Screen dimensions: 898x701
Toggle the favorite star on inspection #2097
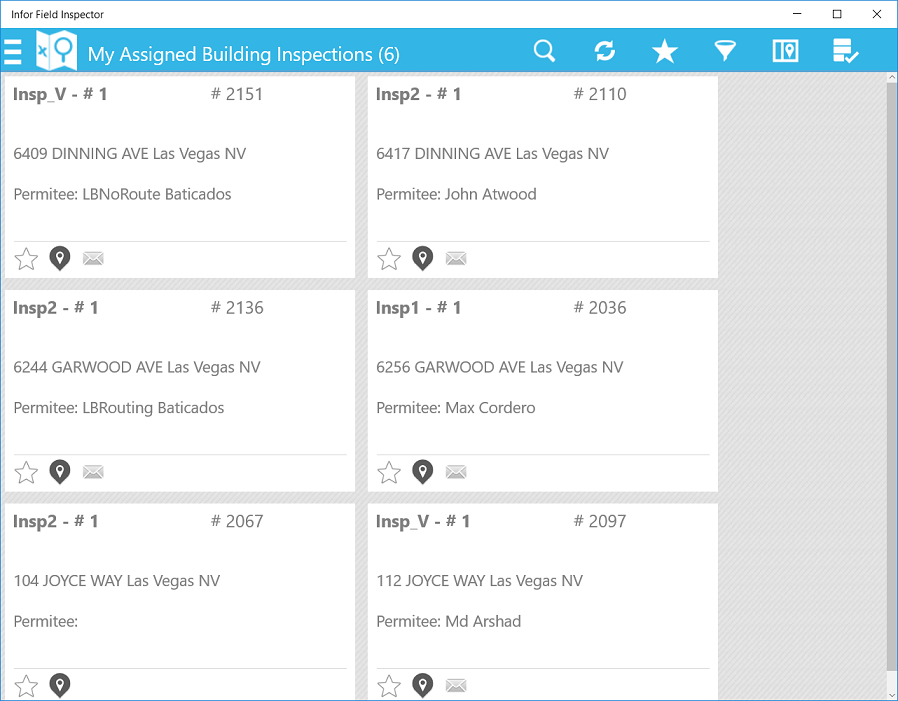pos(389,685)
